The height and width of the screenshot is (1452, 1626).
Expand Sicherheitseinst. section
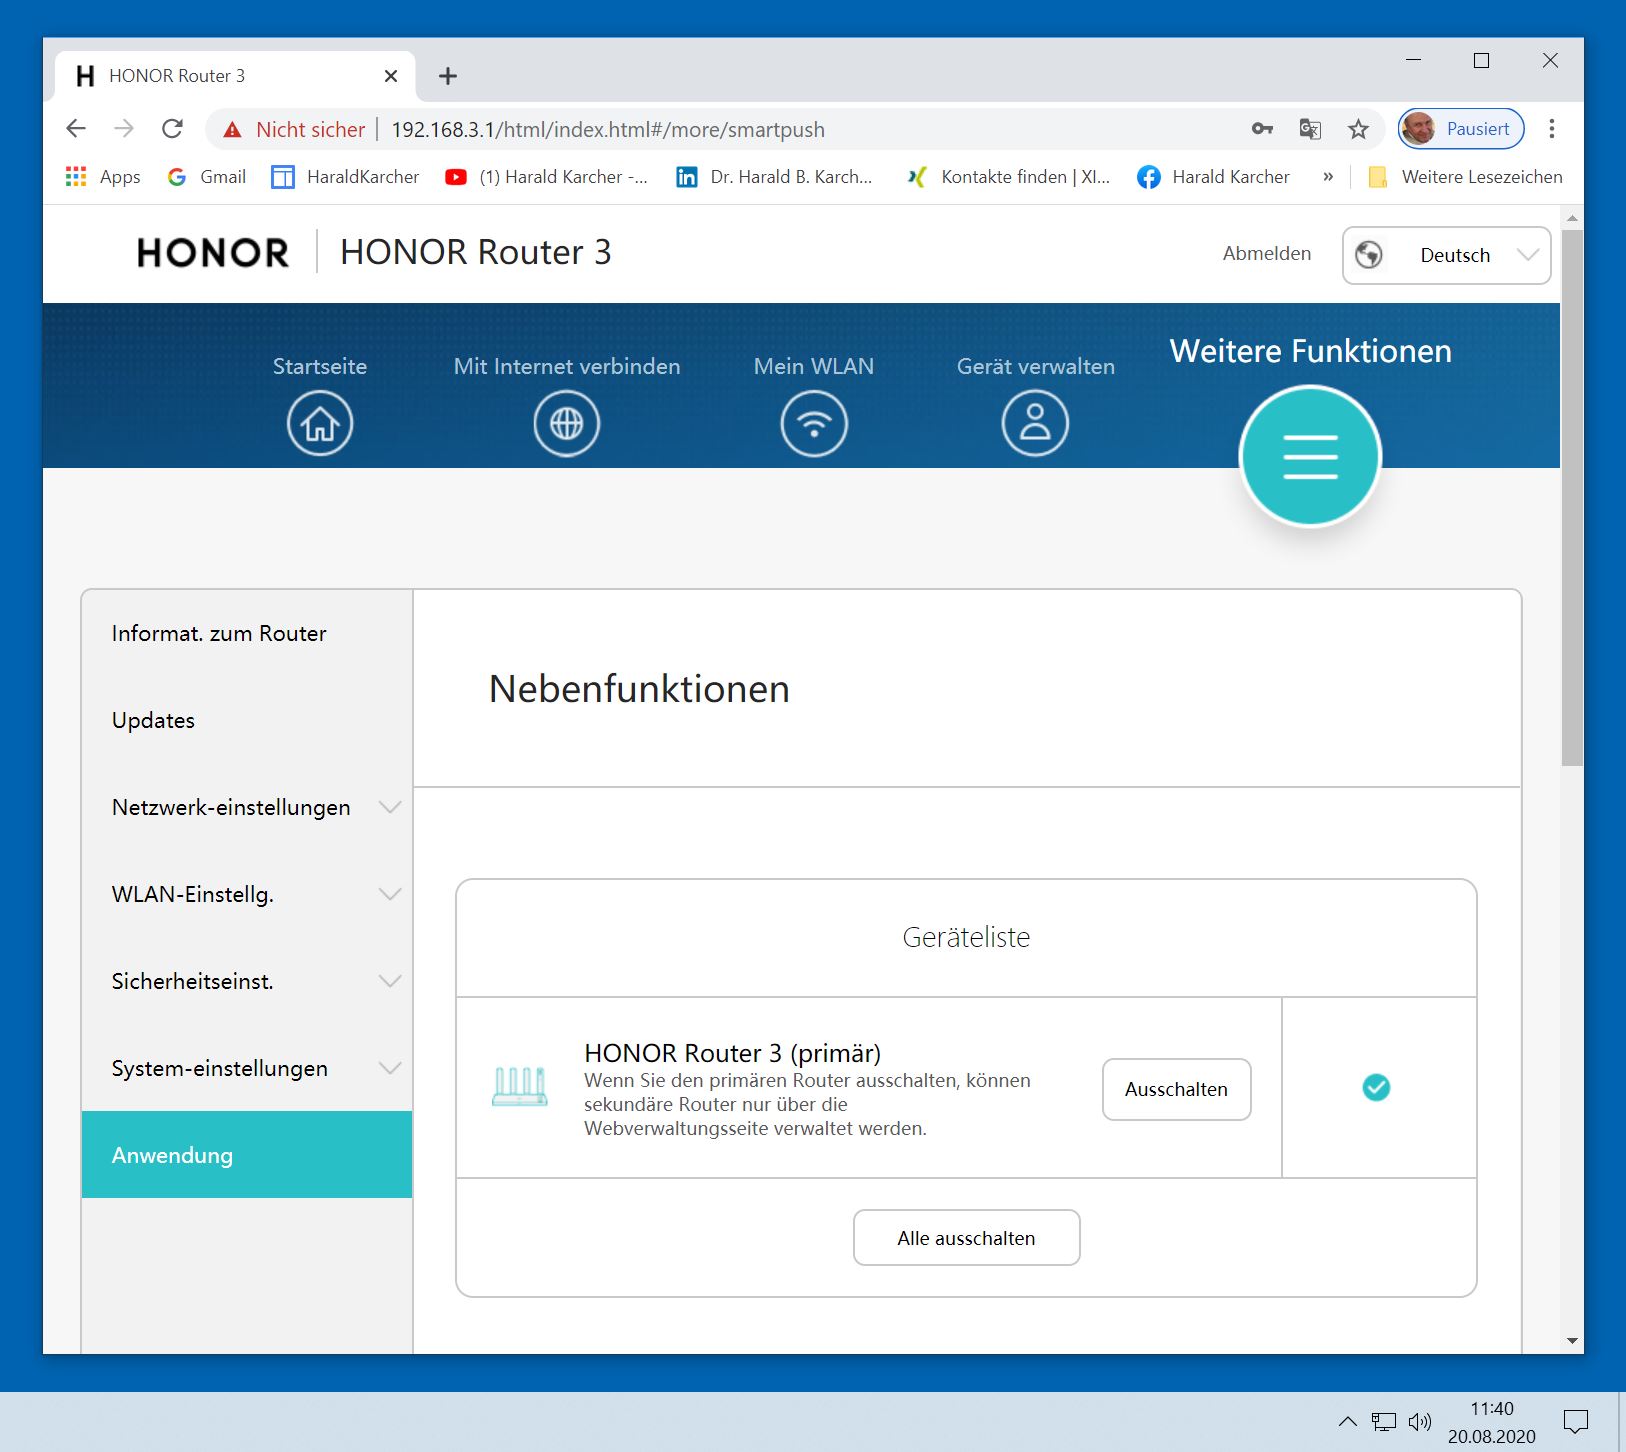[x=390, y=981]
